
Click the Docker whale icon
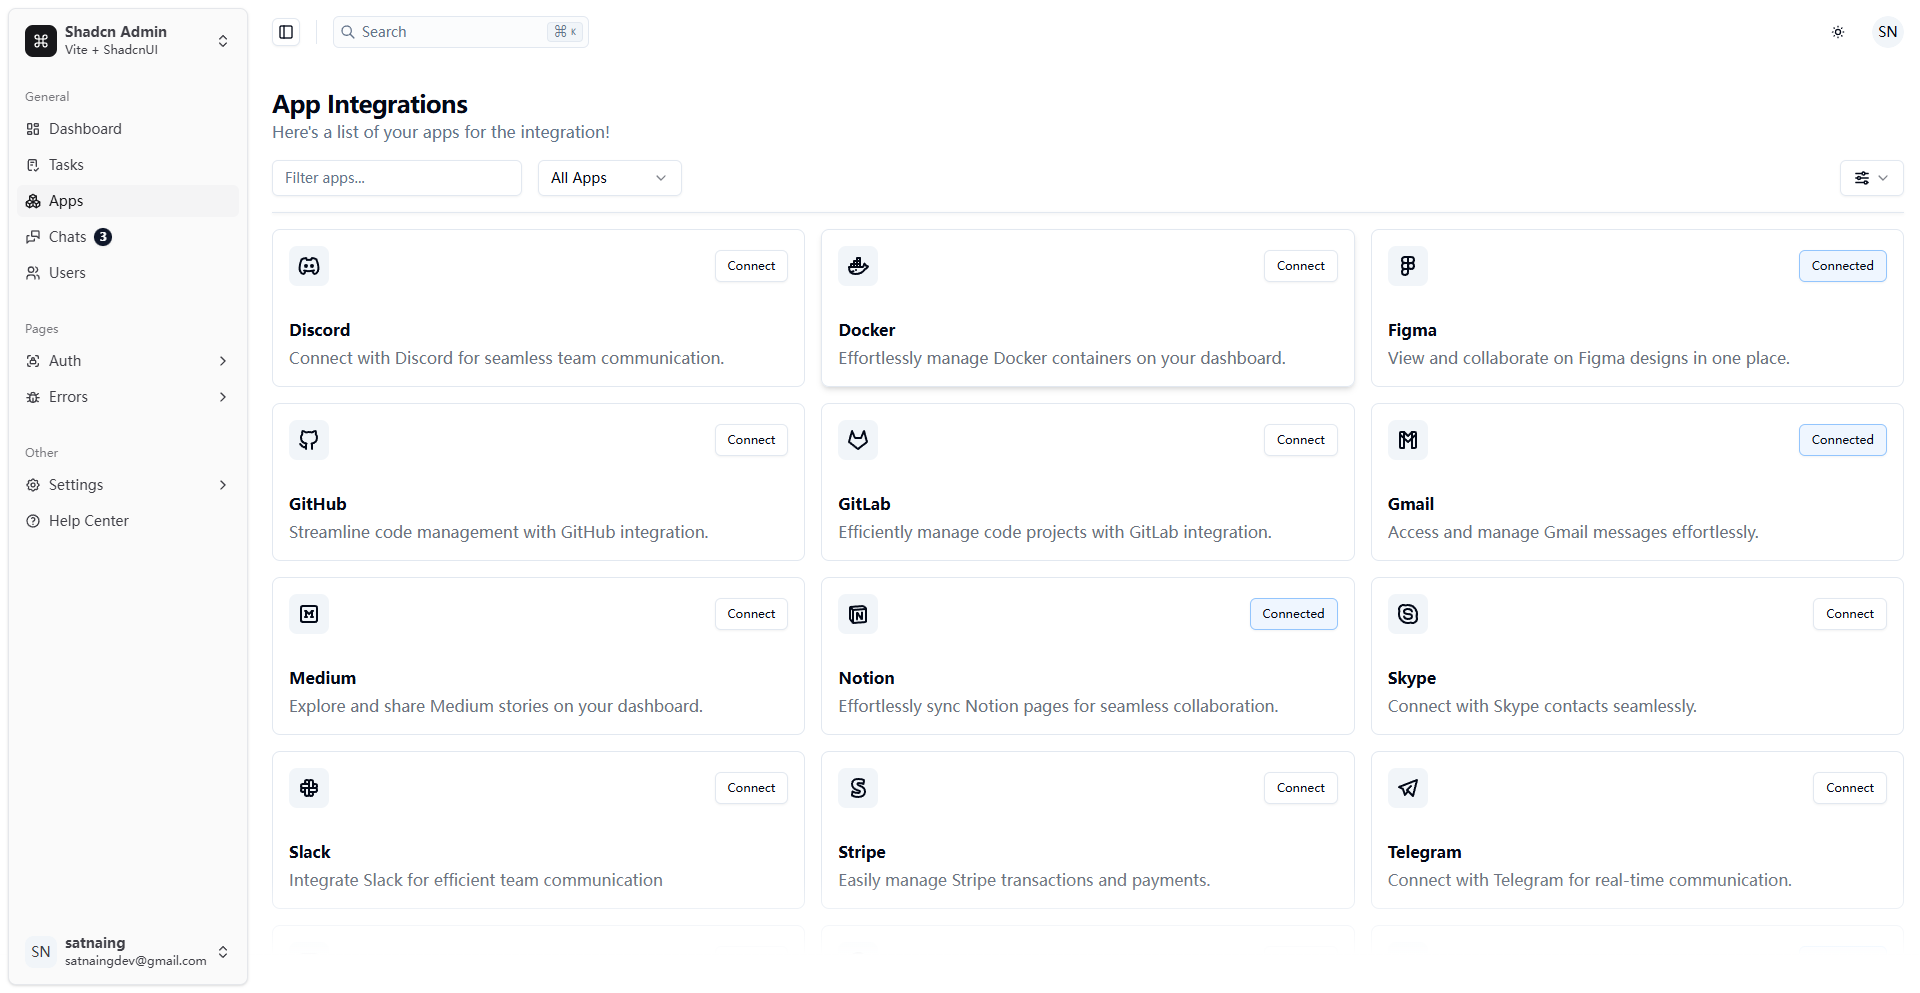(858, 266)
